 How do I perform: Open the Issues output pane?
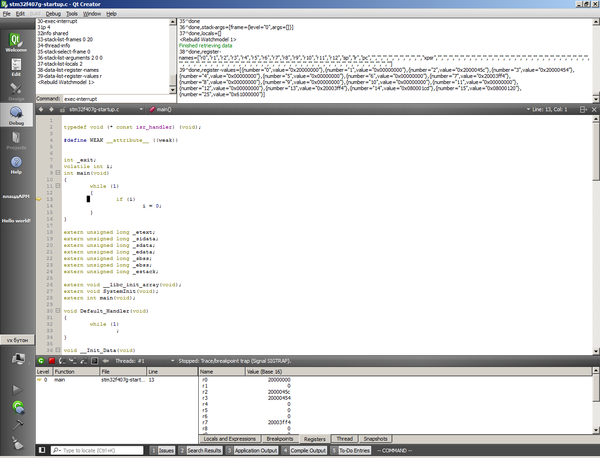point(162,450)
